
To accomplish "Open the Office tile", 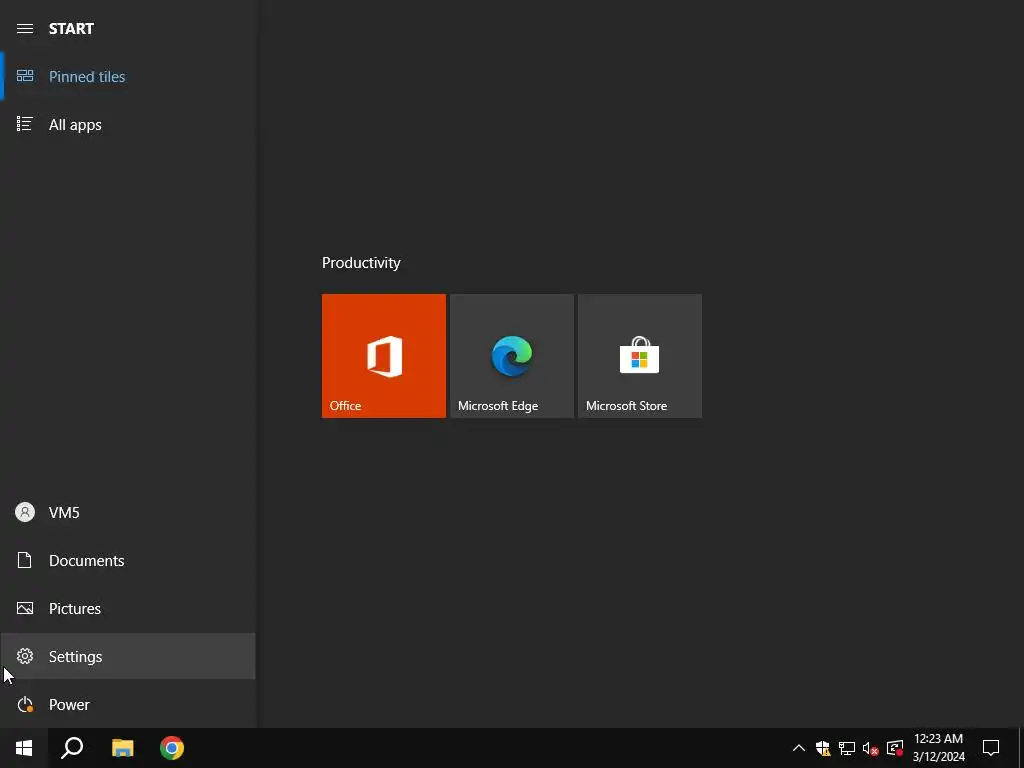I will click(x=384, y=356).
